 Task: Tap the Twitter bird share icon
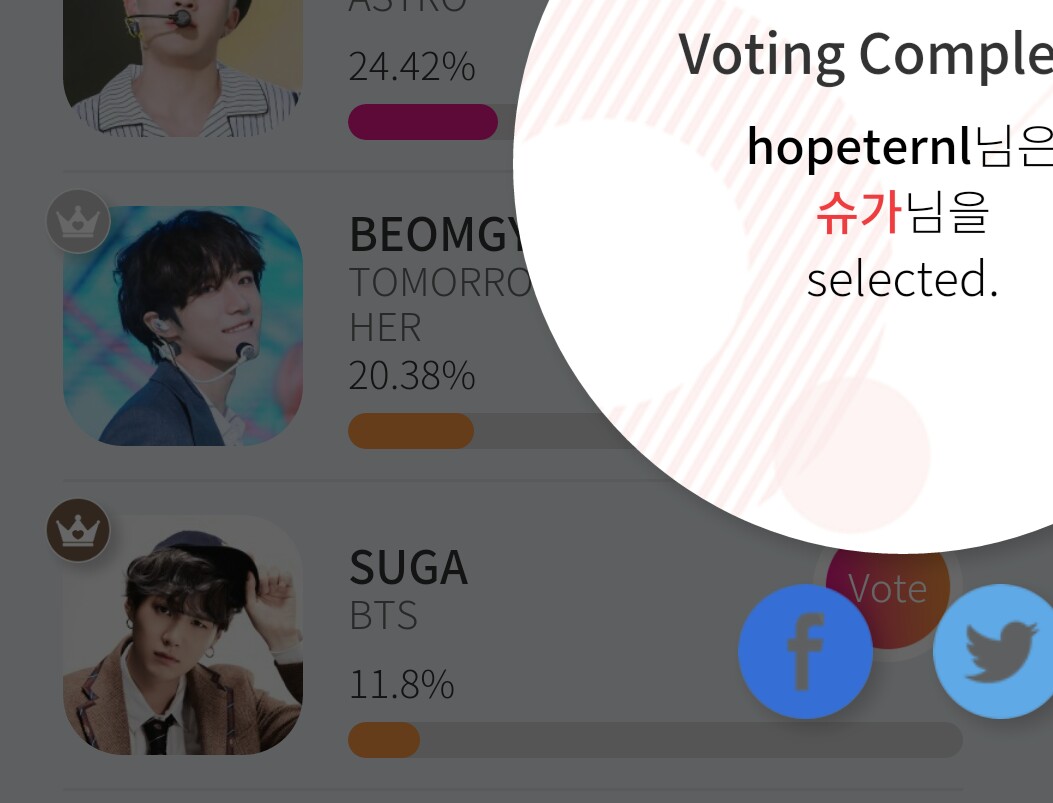click(x=996, y=652)
